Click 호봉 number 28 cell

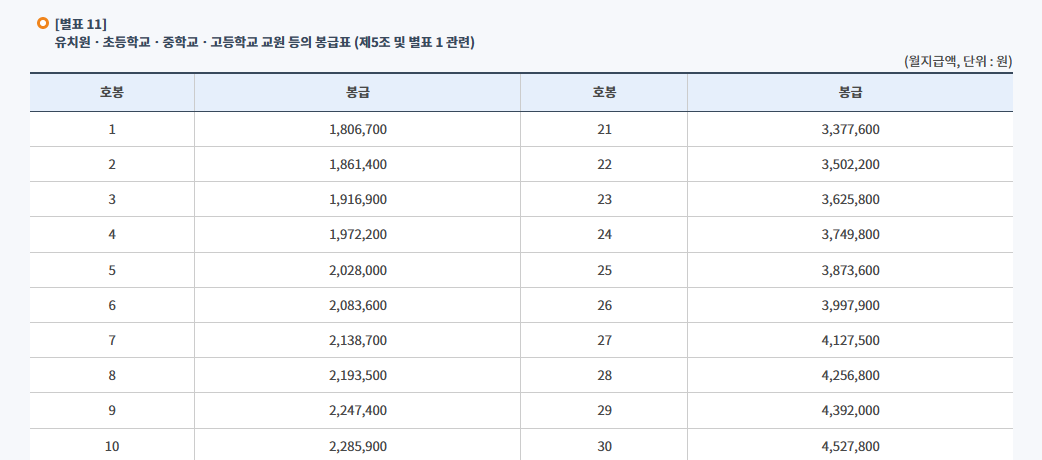click(604, 376)
